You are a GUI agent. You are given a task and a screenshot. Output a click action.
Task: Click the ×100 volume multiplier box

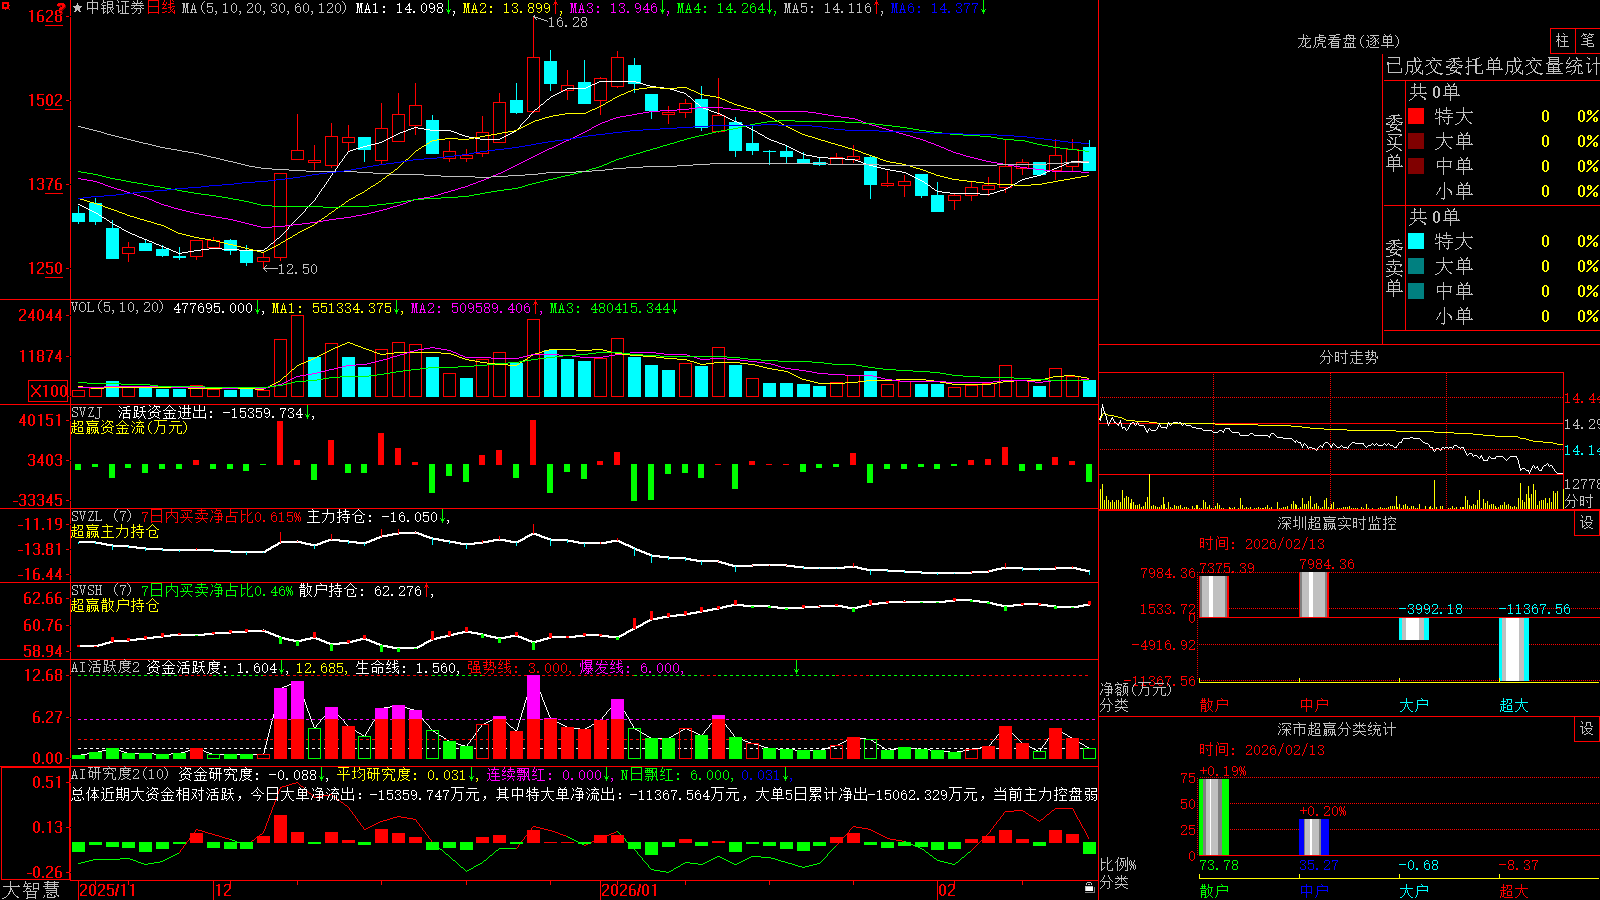point(49,391)
